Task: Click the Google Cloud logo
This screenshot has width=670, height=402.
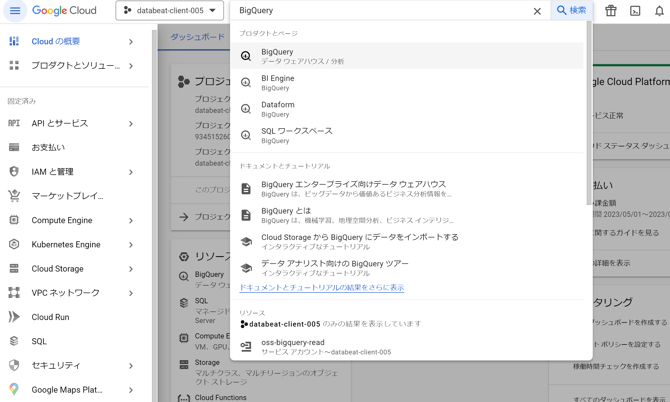Action: click(64, 11)
